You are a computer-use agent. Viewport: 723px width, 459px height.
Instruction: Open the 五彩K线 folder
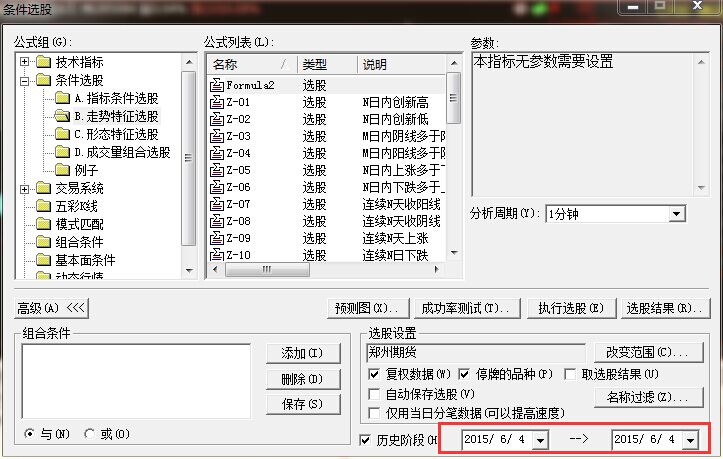pyautogui.click(x=43, y=206)
